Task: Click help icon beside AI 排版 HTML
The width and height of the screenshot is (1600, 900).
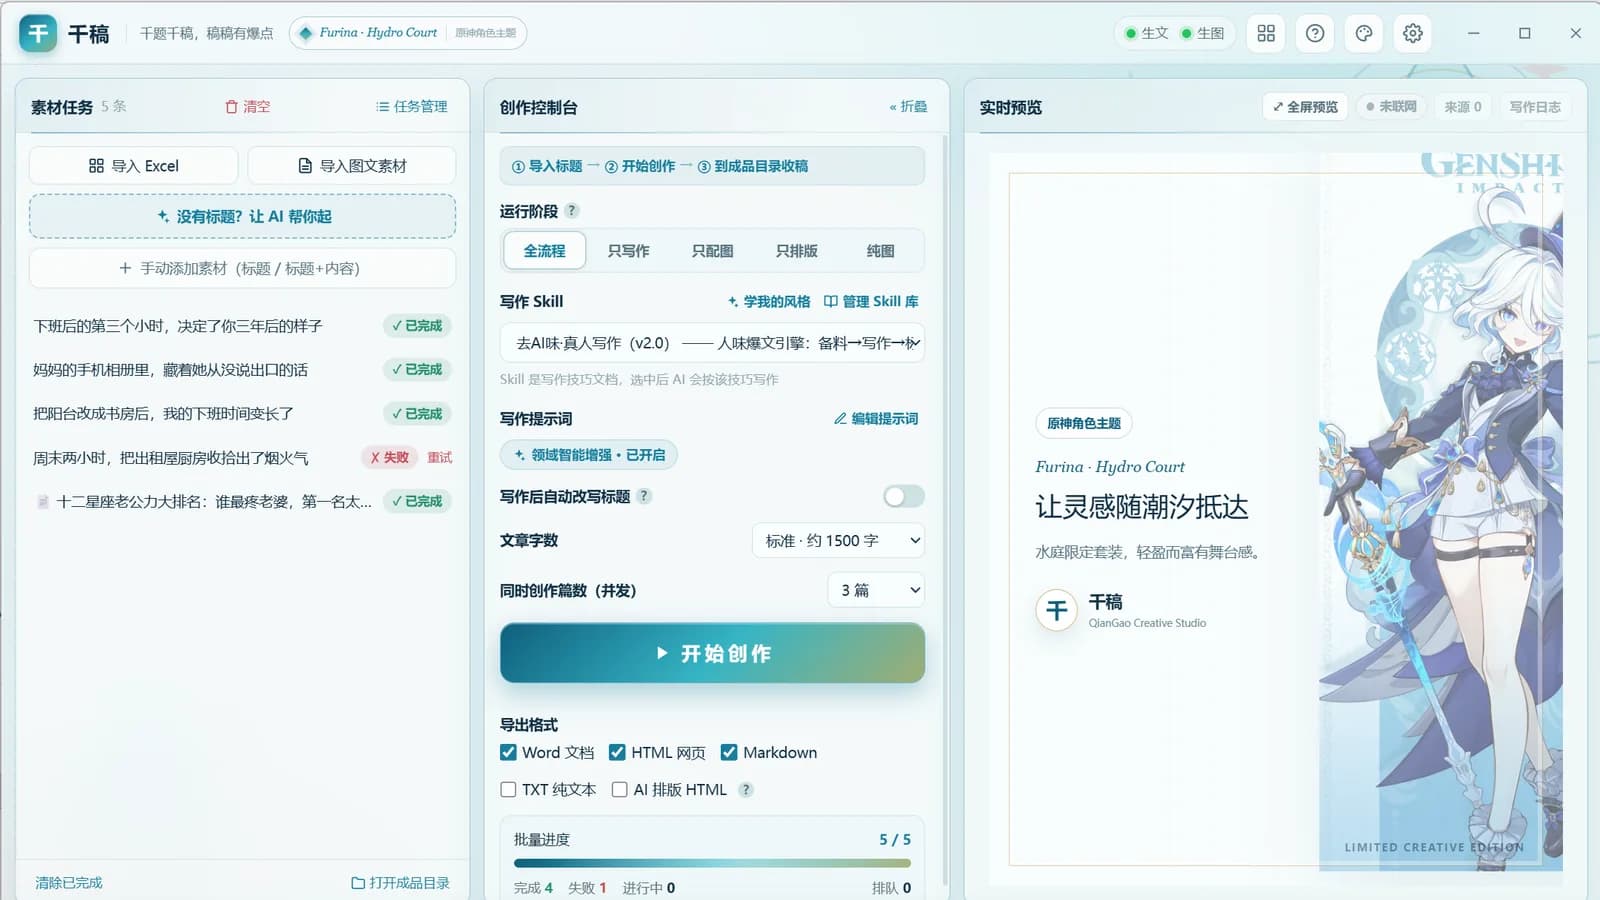Action: click(745, 790)
